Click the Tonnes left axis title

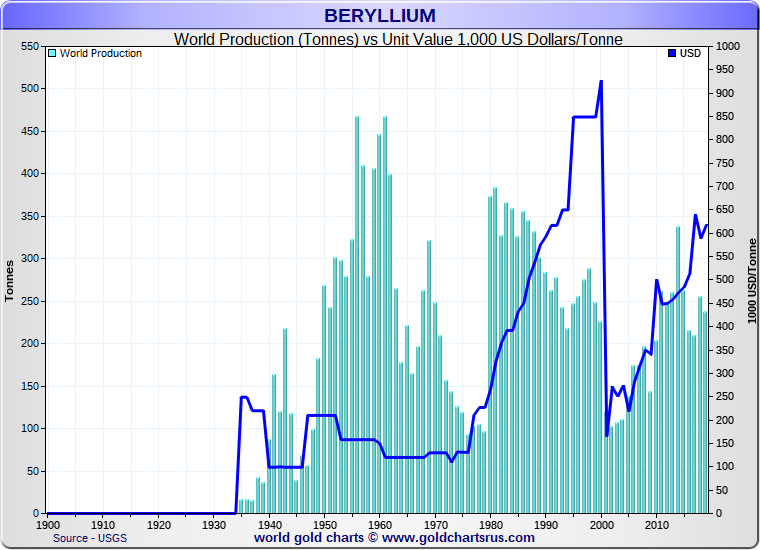pyautogui.click(x=10, y=280)
